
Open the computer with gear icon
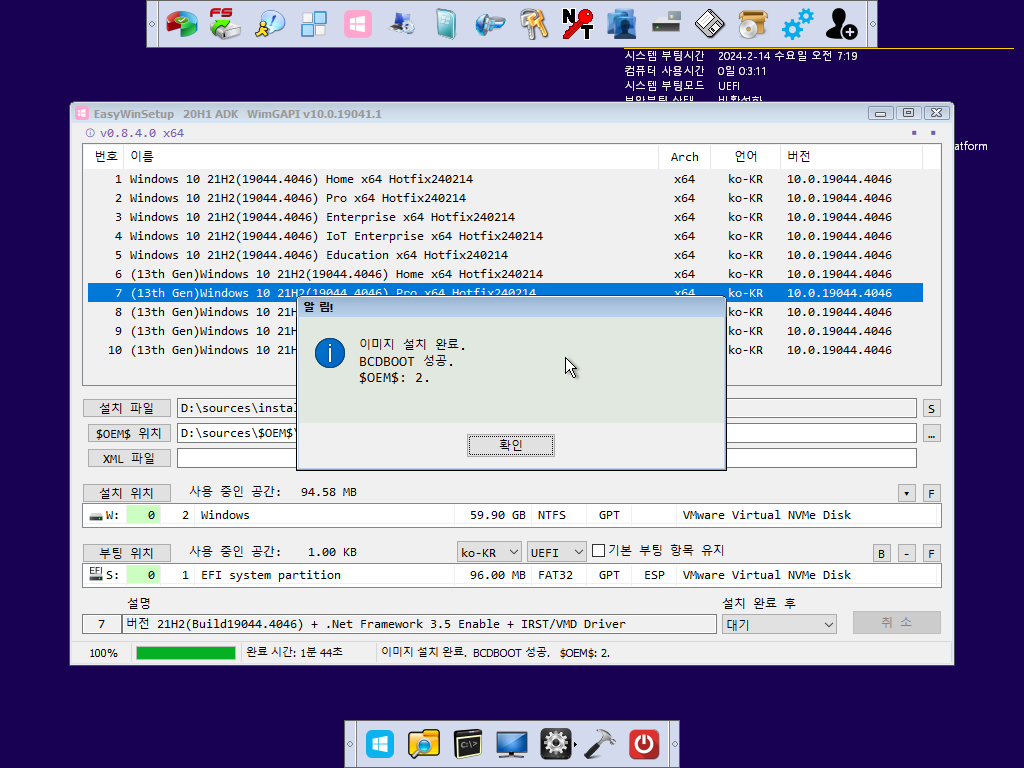pos(401,24)
